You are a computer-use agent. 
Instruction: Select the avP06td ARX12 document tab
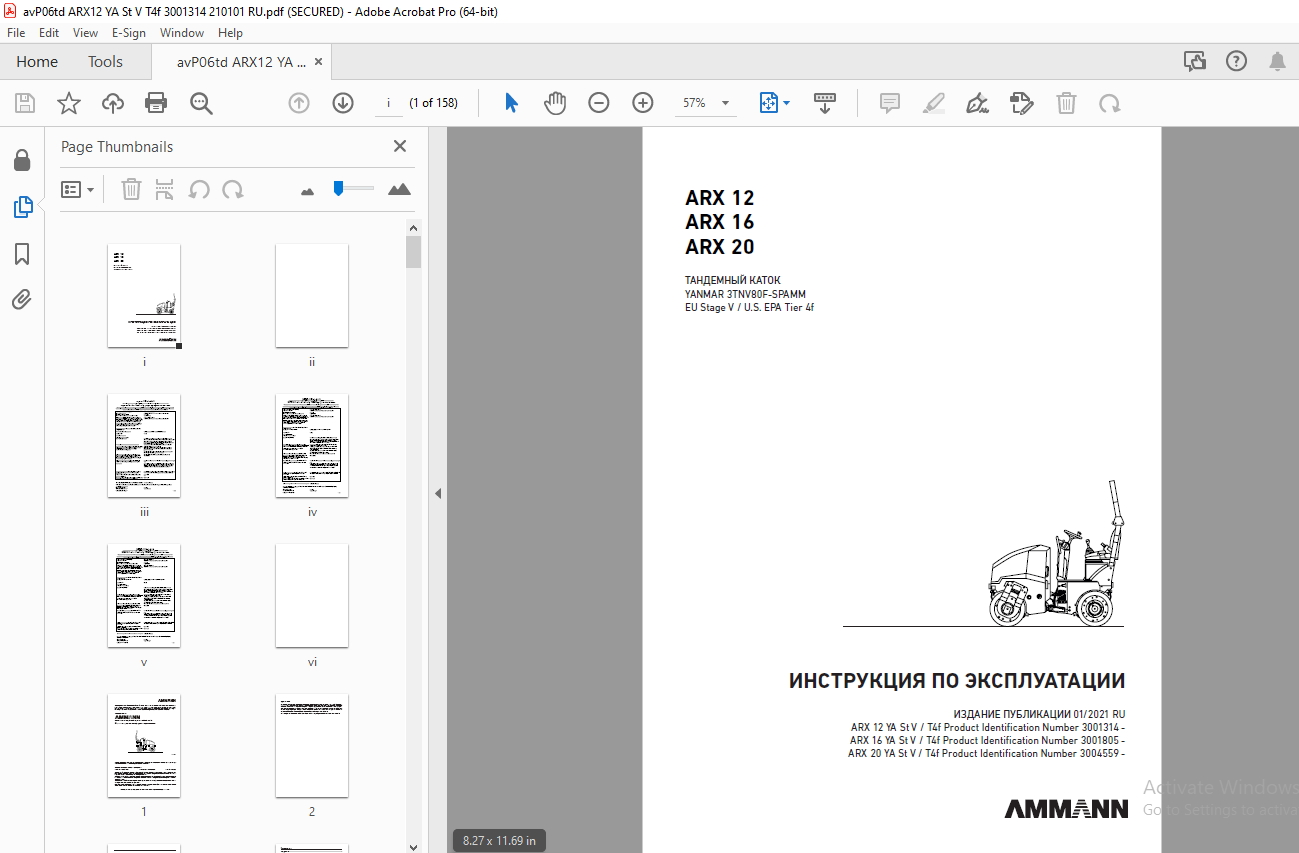click(x=241, y=62)
